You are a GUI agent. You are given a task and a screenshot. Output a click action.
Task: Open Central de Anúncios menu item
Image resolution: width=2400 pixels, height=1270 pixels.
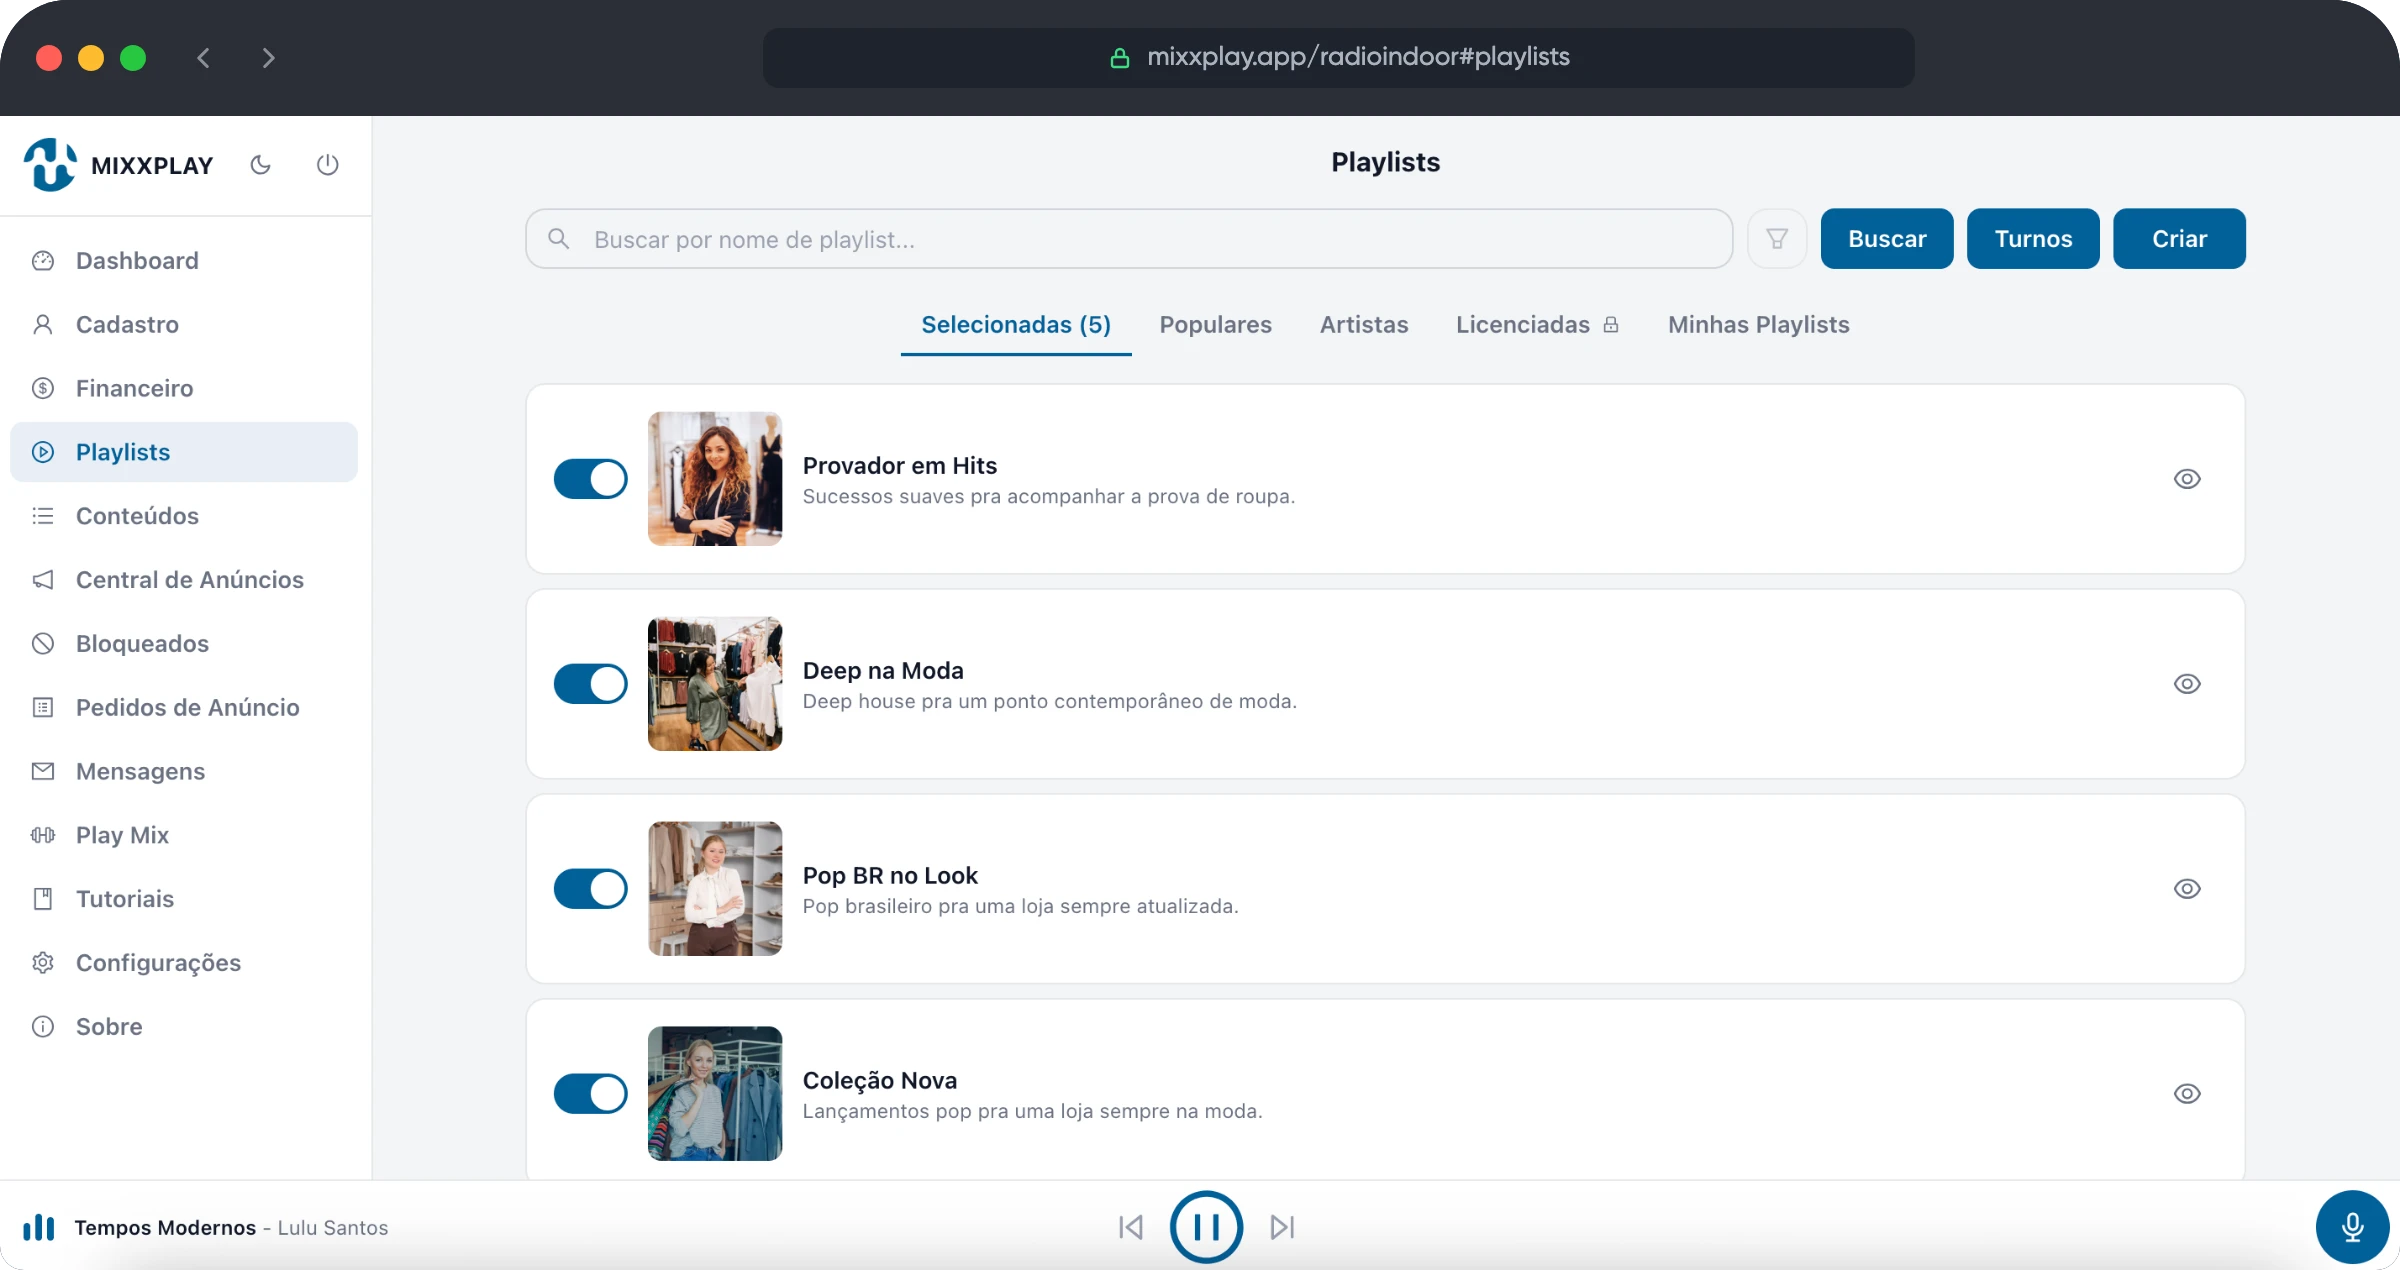[x=184, y=580]
